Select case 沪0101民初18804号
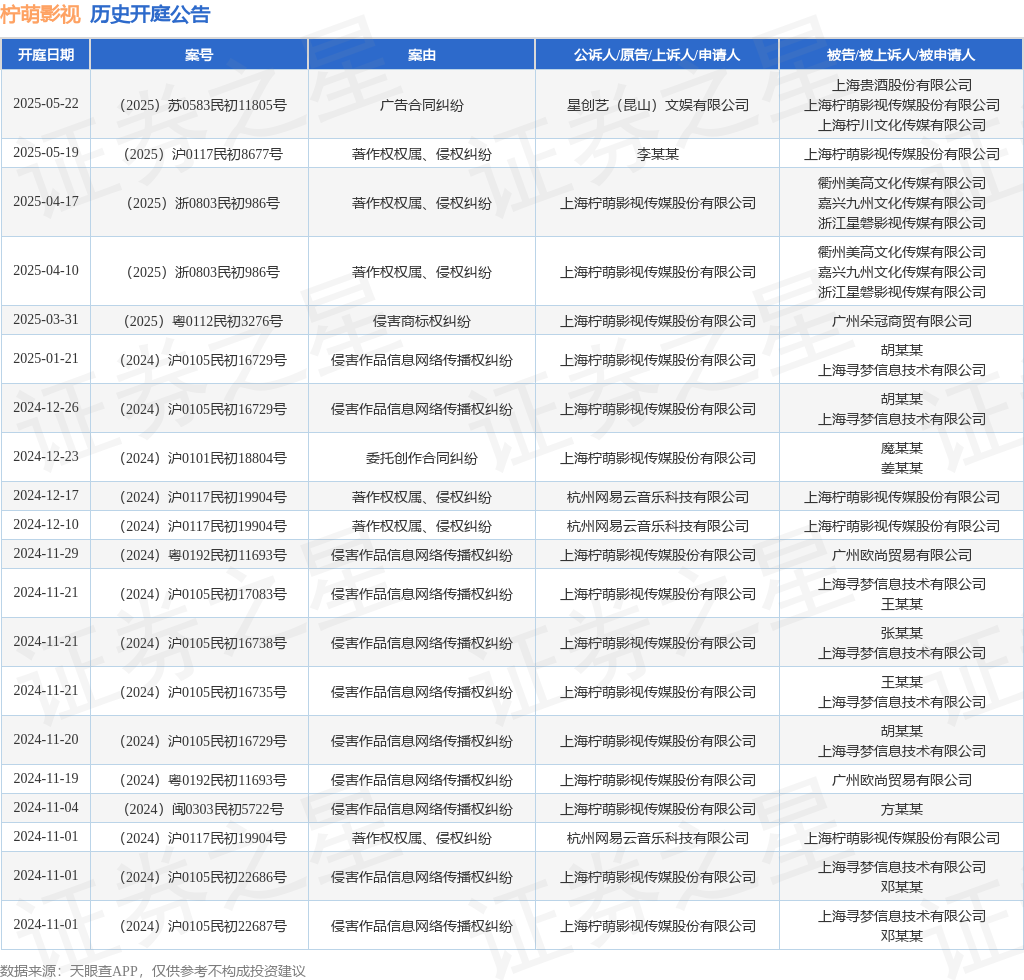The height and width of the screenshot is (980, 1024). 203,458
